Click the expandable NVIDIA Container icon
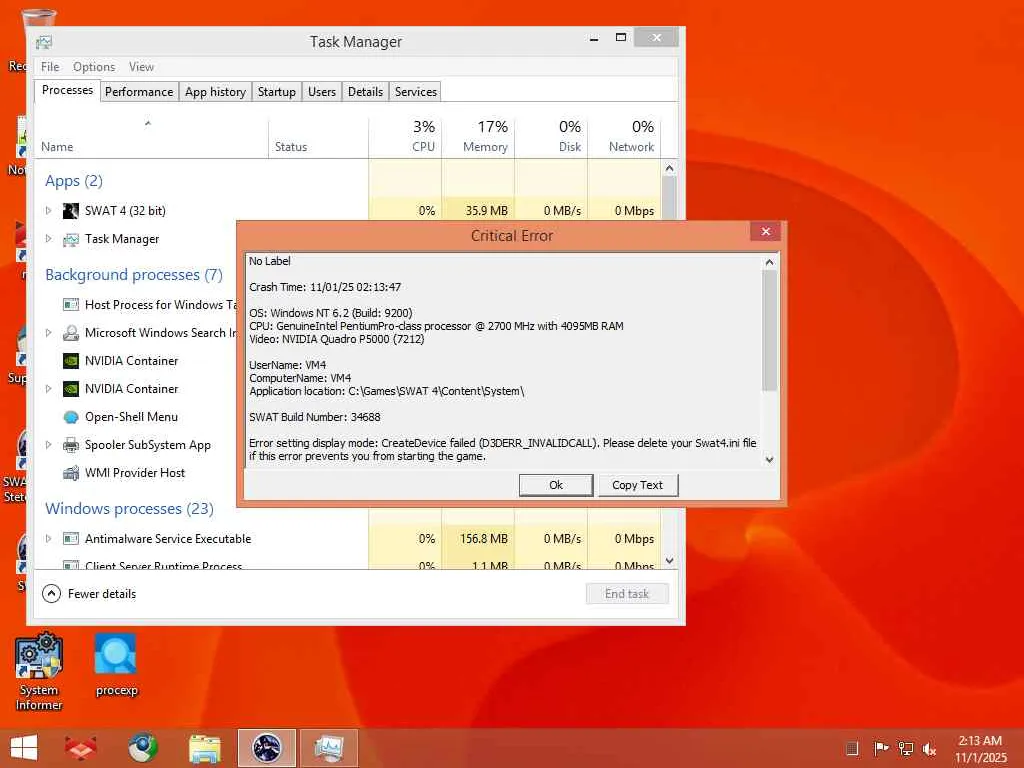Viewport: 1024px width, 768px height. (71, 389)
